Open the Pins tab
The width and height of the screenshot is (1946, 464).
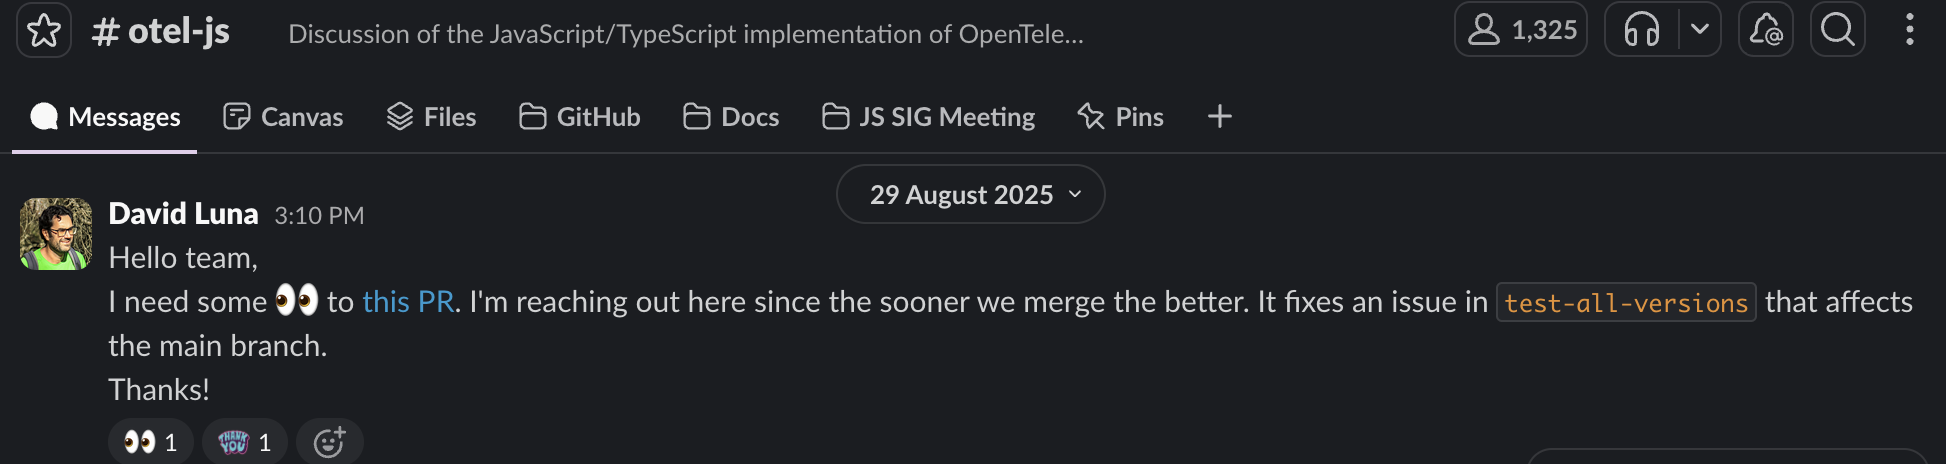point(1120,117)
